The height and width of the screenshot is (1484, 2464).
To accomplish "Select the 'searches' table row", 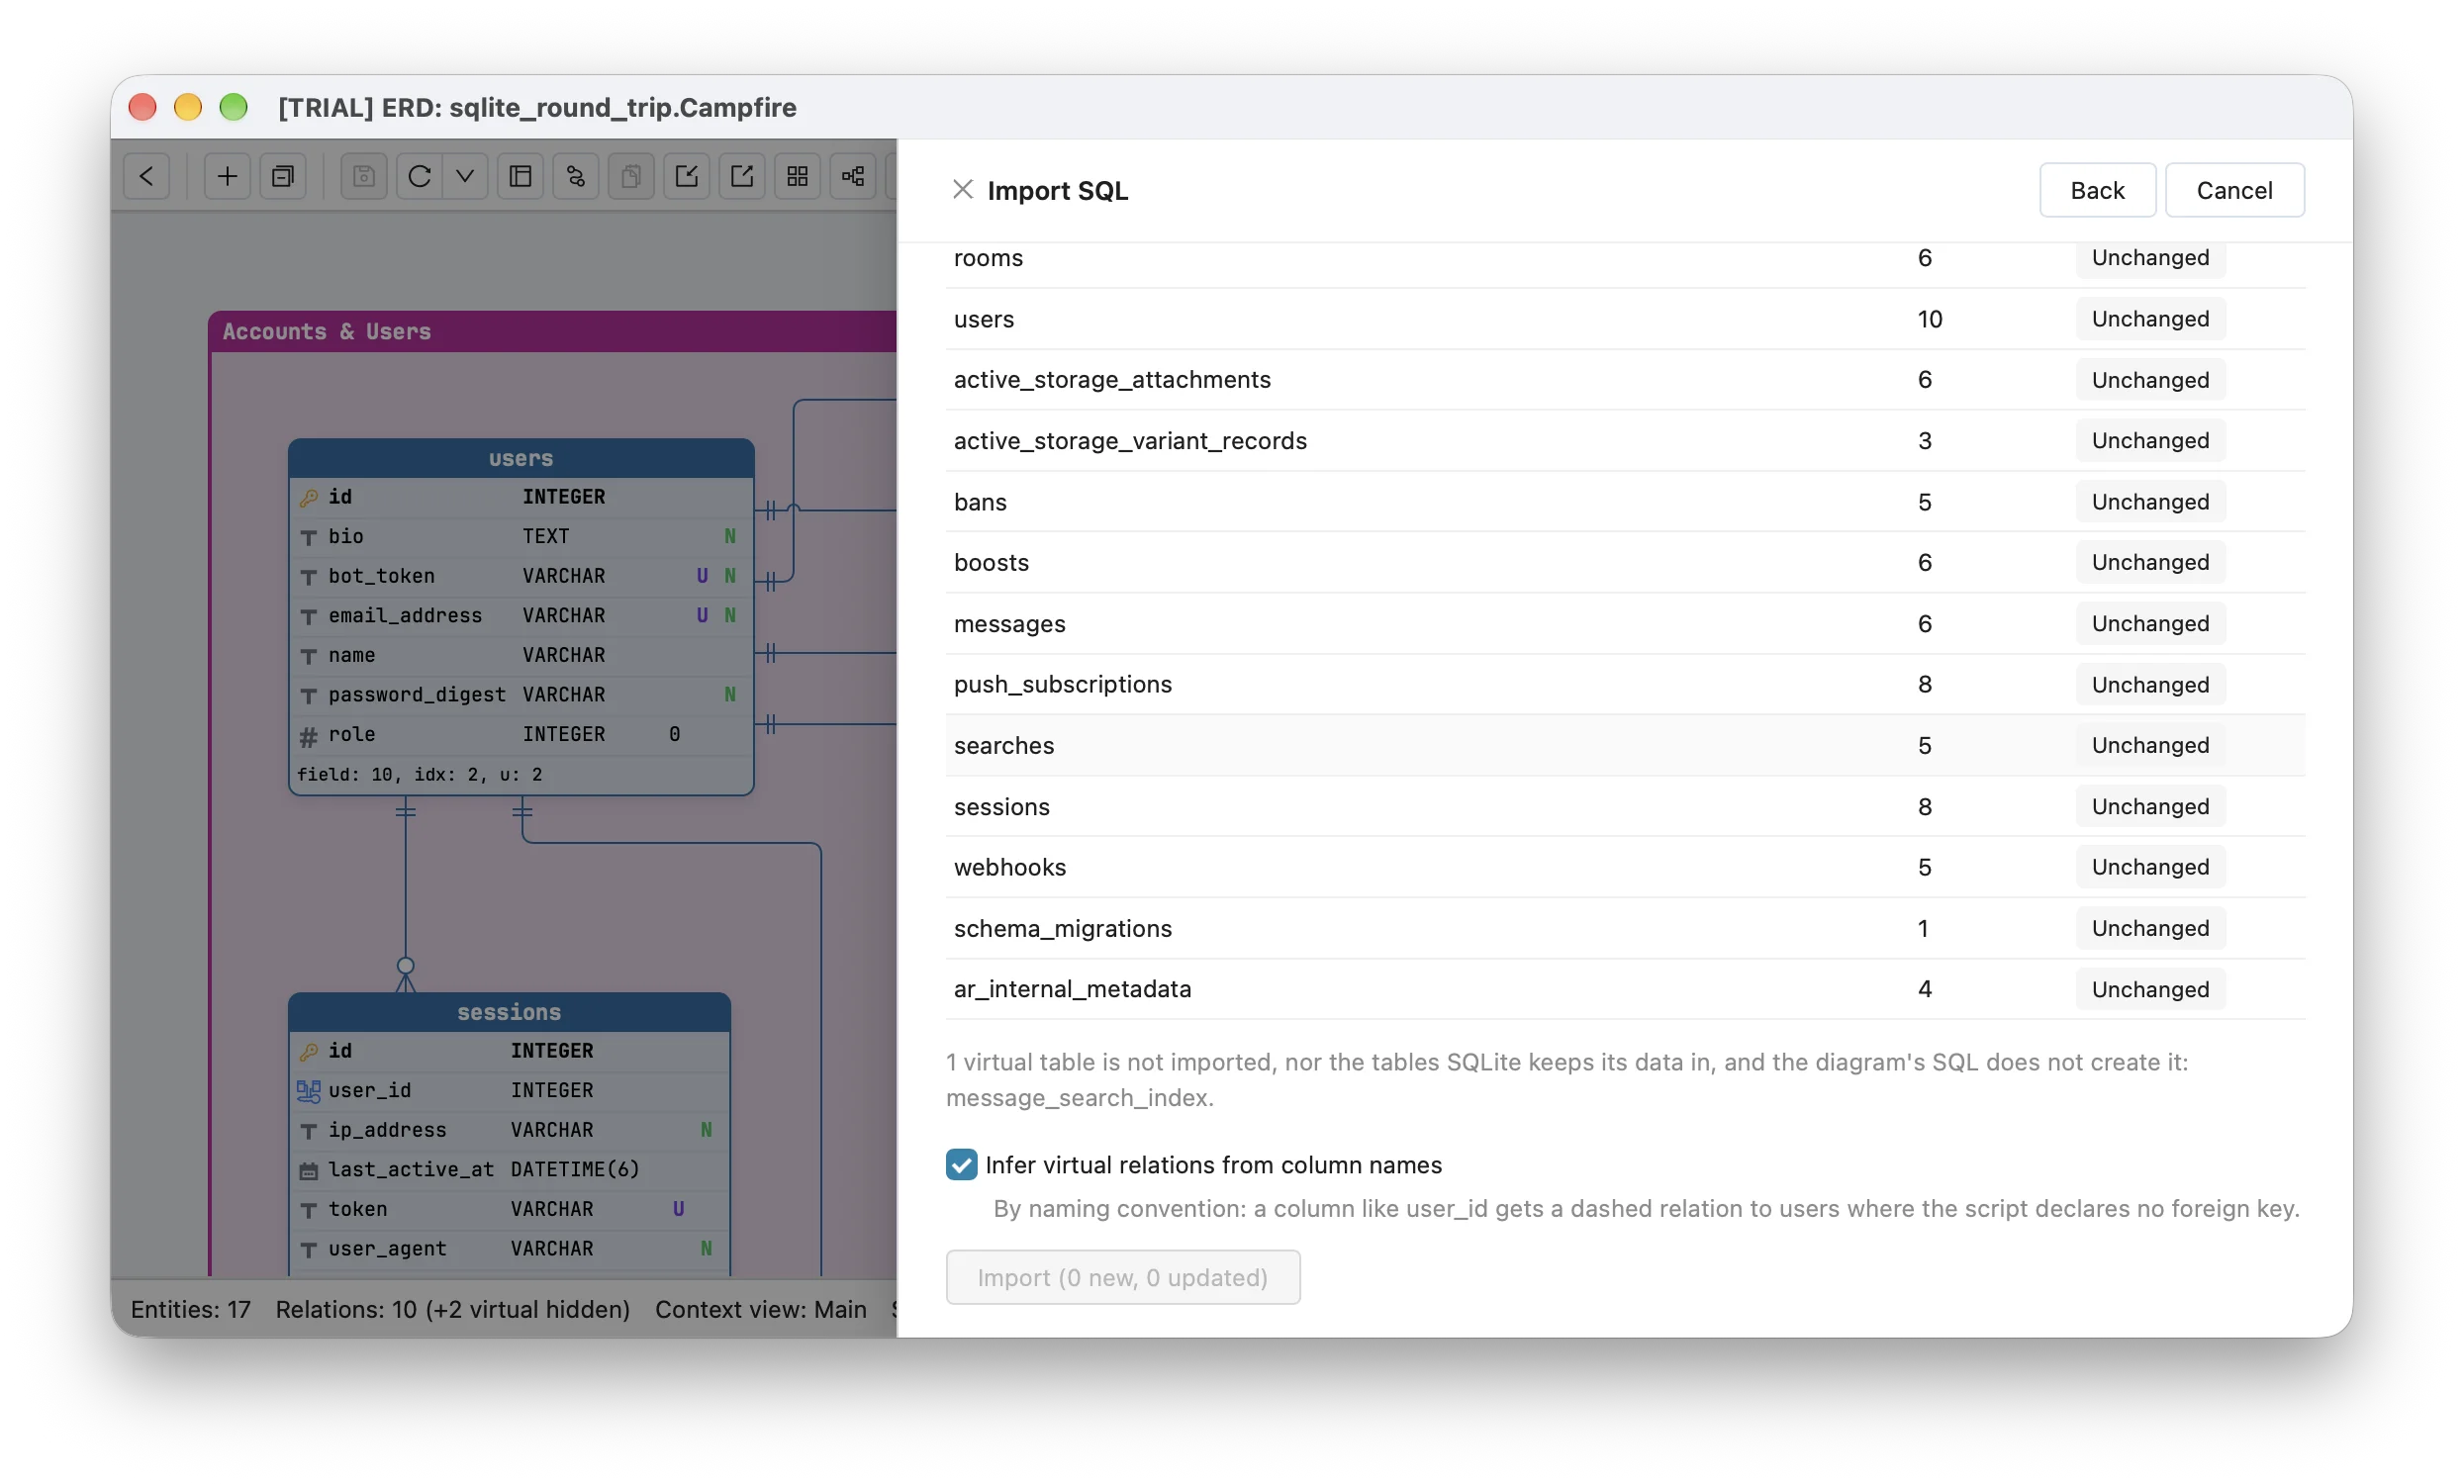I will click(1625, 745).
